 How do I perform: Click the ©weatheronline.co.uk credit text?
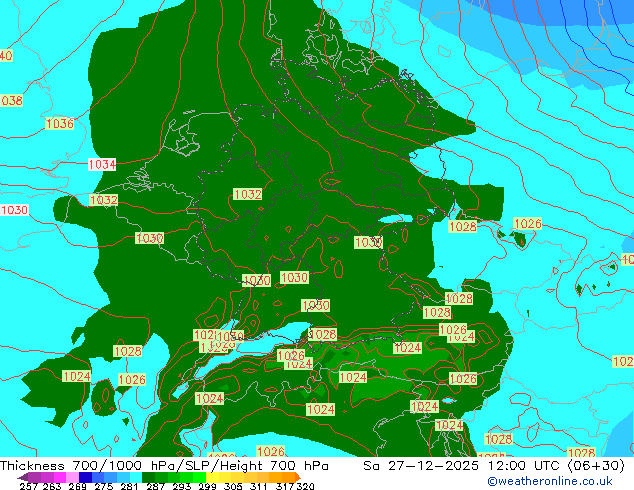point(550,481)
